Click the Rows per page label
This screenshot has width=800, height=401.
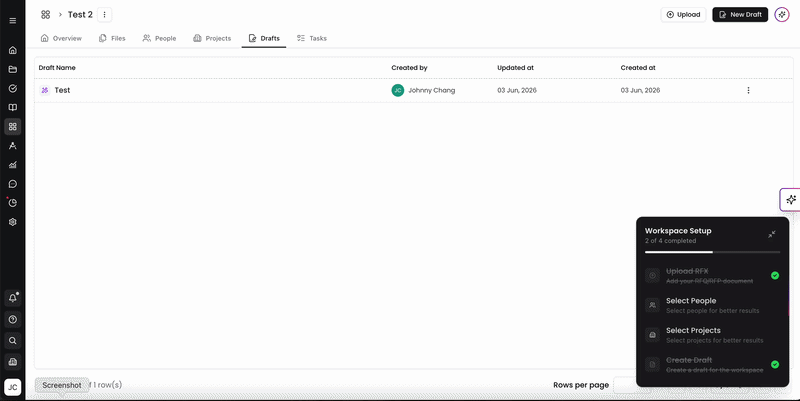point(581,385)
